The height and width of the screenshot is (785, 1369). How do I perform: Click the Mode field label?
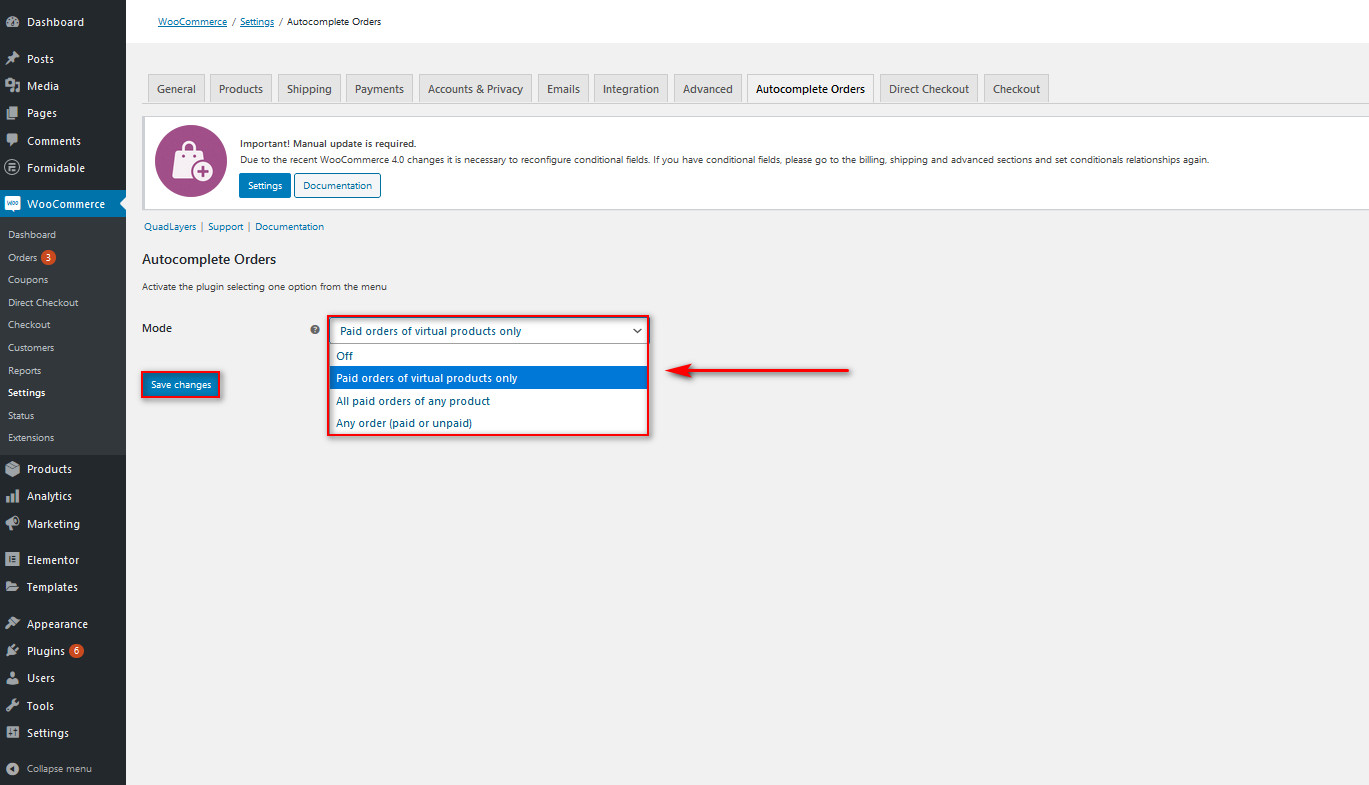click(157, 328)
